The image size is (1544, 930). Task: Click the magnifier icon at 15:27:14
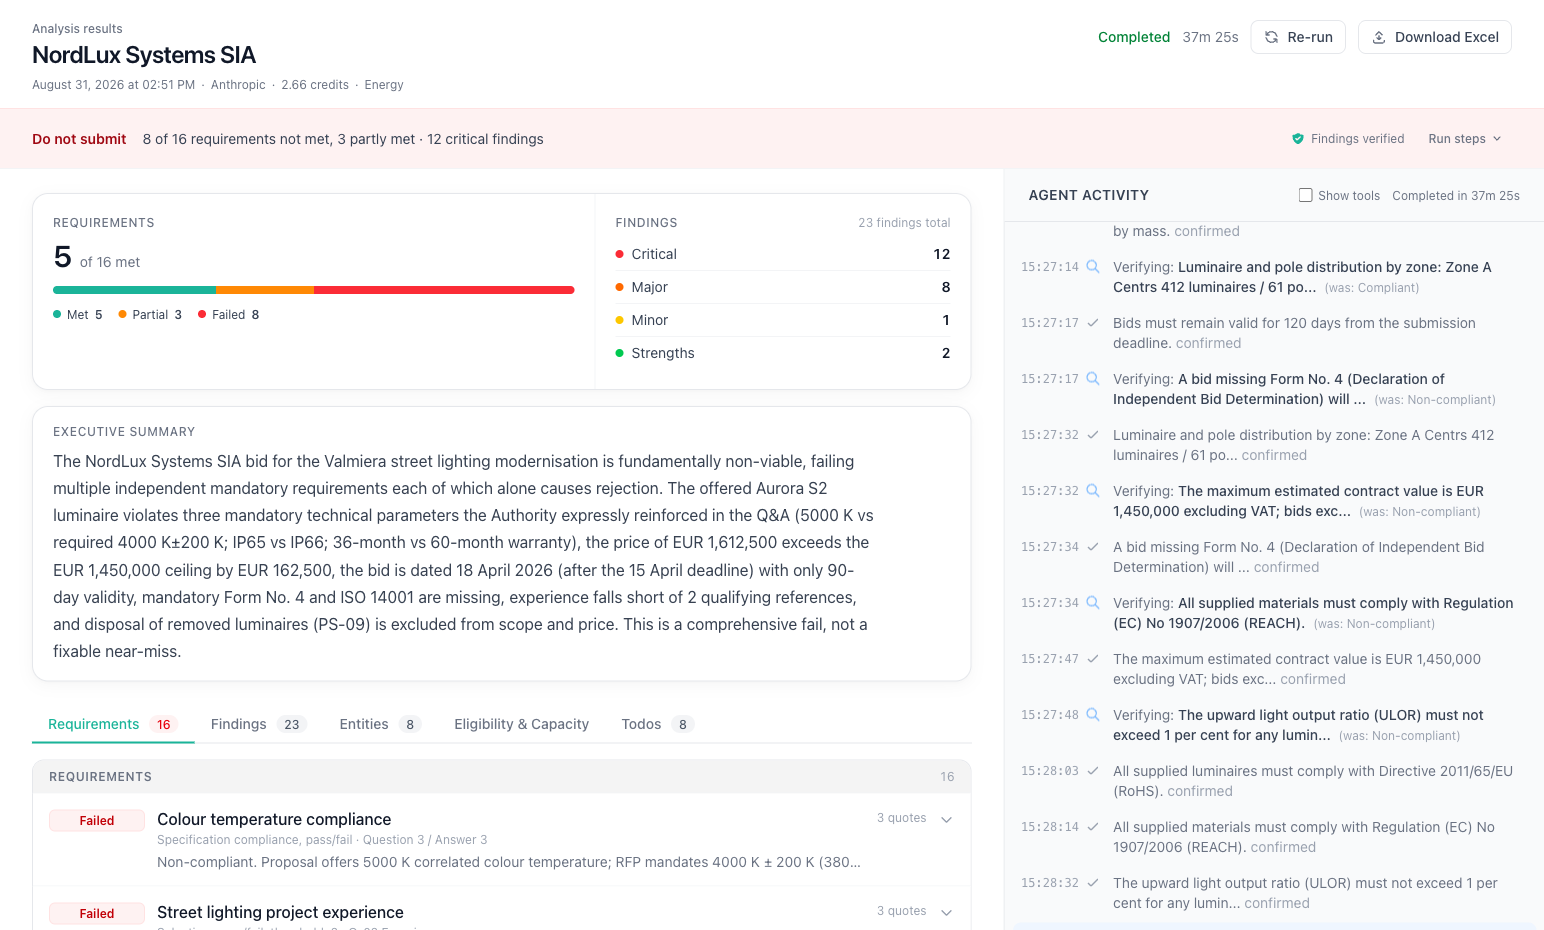pyautogui.click(x=1093, y=267)
